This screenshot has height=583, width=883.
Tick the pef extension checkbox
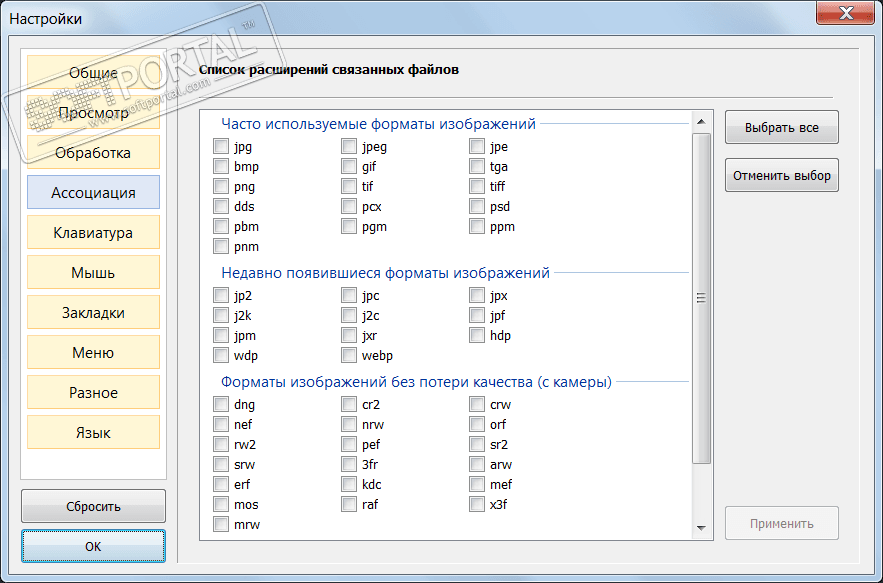click(x=349, y=444)
